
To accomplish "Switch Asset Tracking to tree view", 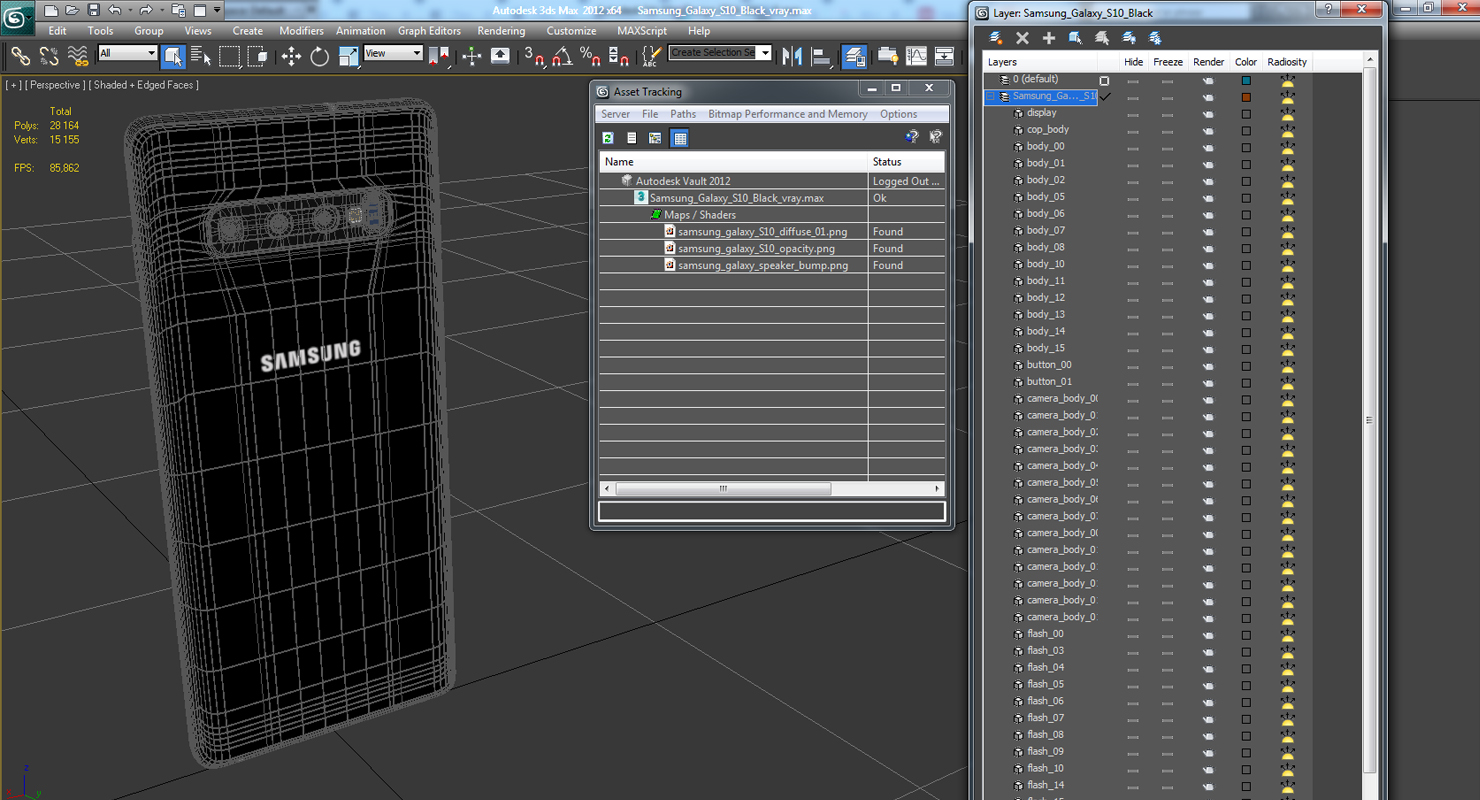I will [655, 138].
